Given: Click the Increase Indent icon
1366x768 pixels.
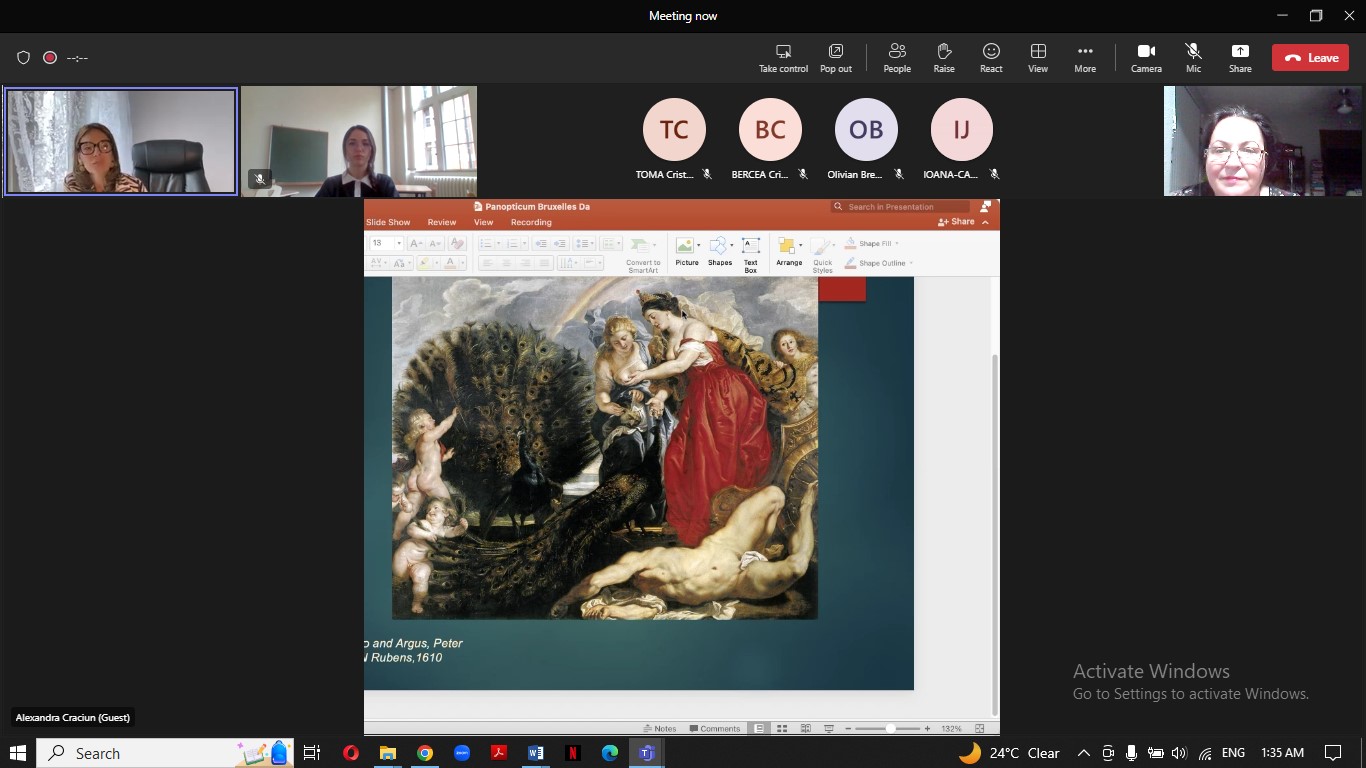Looking at the screenshot, I should pos(560,243).
